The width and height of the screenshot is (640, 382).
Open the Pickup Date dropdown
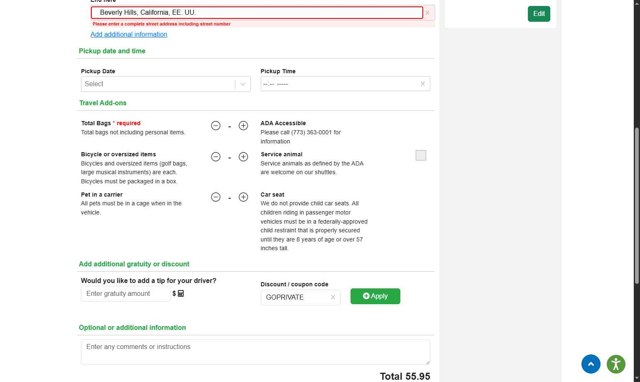(x=166, y=84)
